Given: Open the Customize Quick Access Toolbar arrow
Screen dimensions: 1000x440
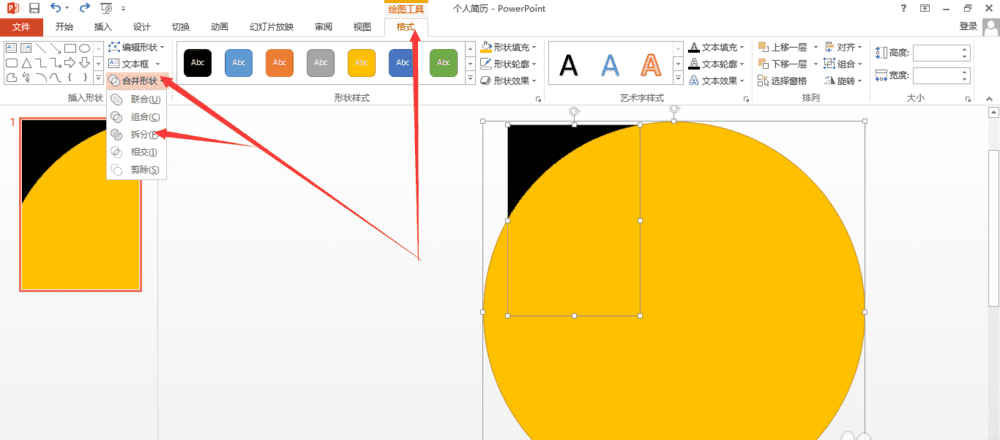Looking at the screenshot, I should coord(122,9).
